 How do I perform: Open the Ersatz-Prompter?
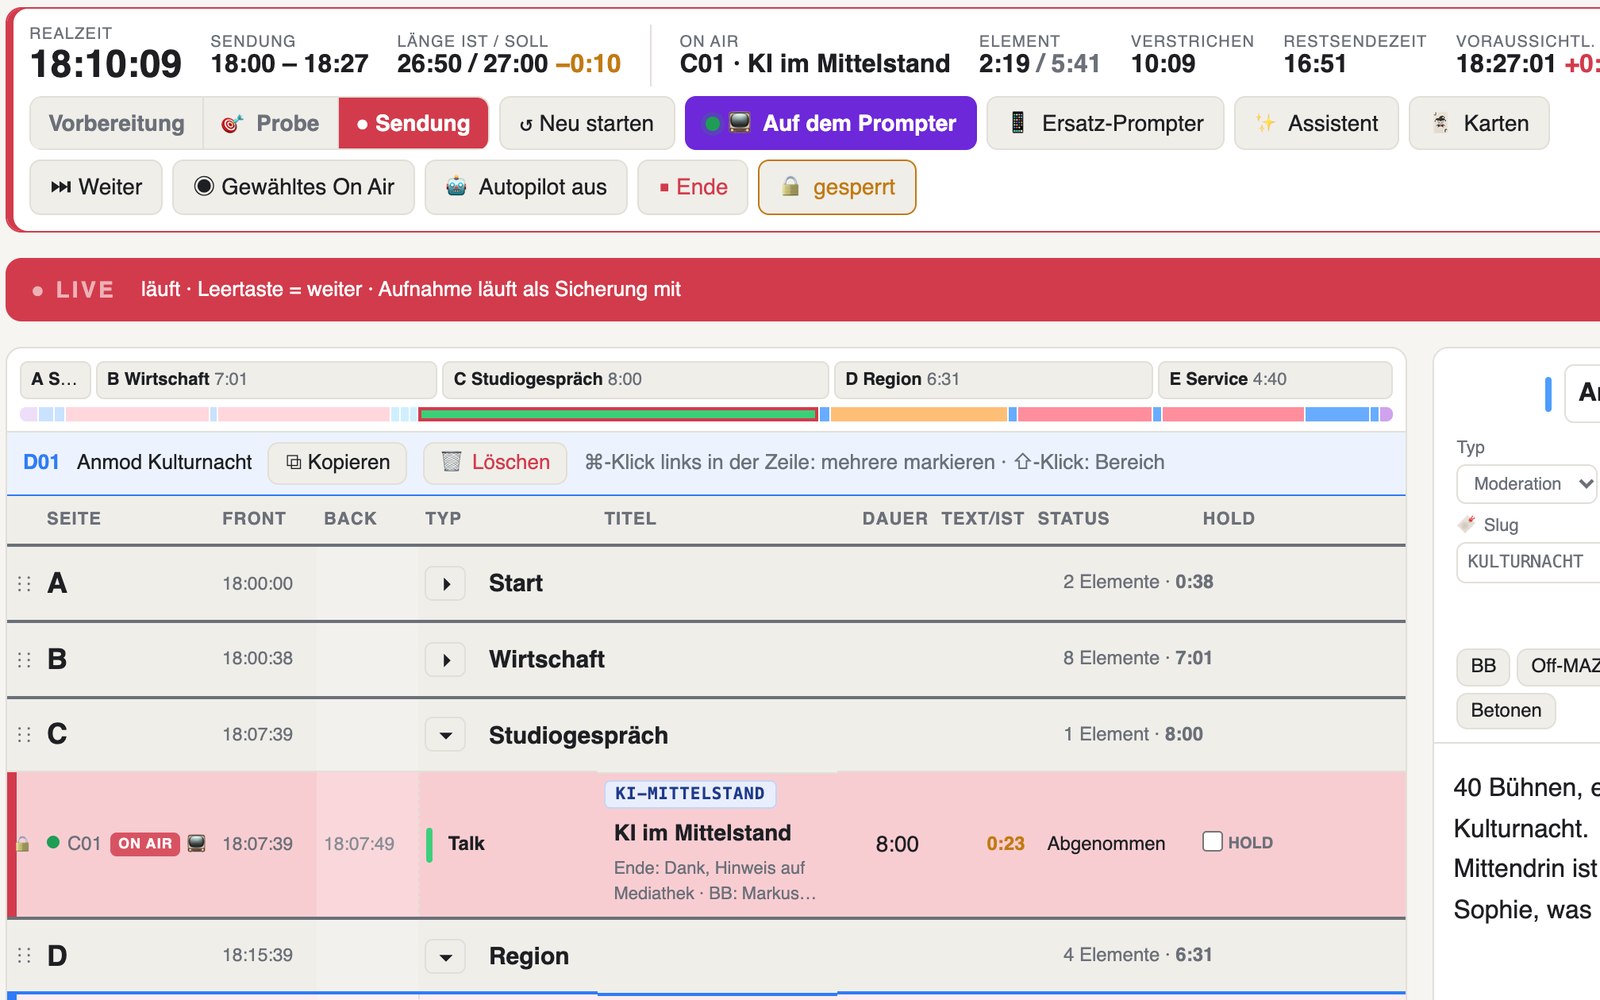(x=1105, y=123)
